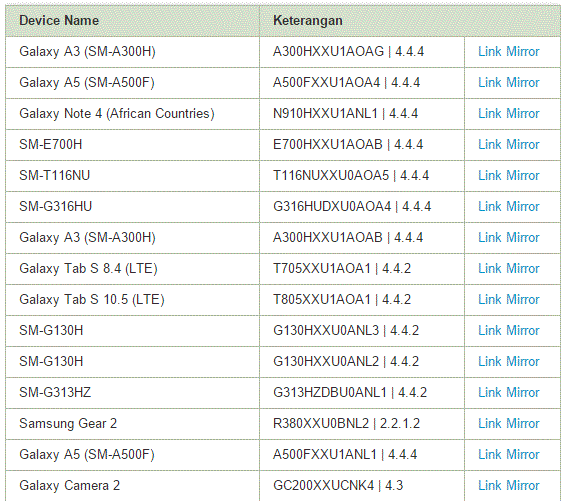The height and width of the screenshot is (501, 561).
Task: Click Link Mirror for Galaxy Tab S 10.5
Action: [508, 300]
